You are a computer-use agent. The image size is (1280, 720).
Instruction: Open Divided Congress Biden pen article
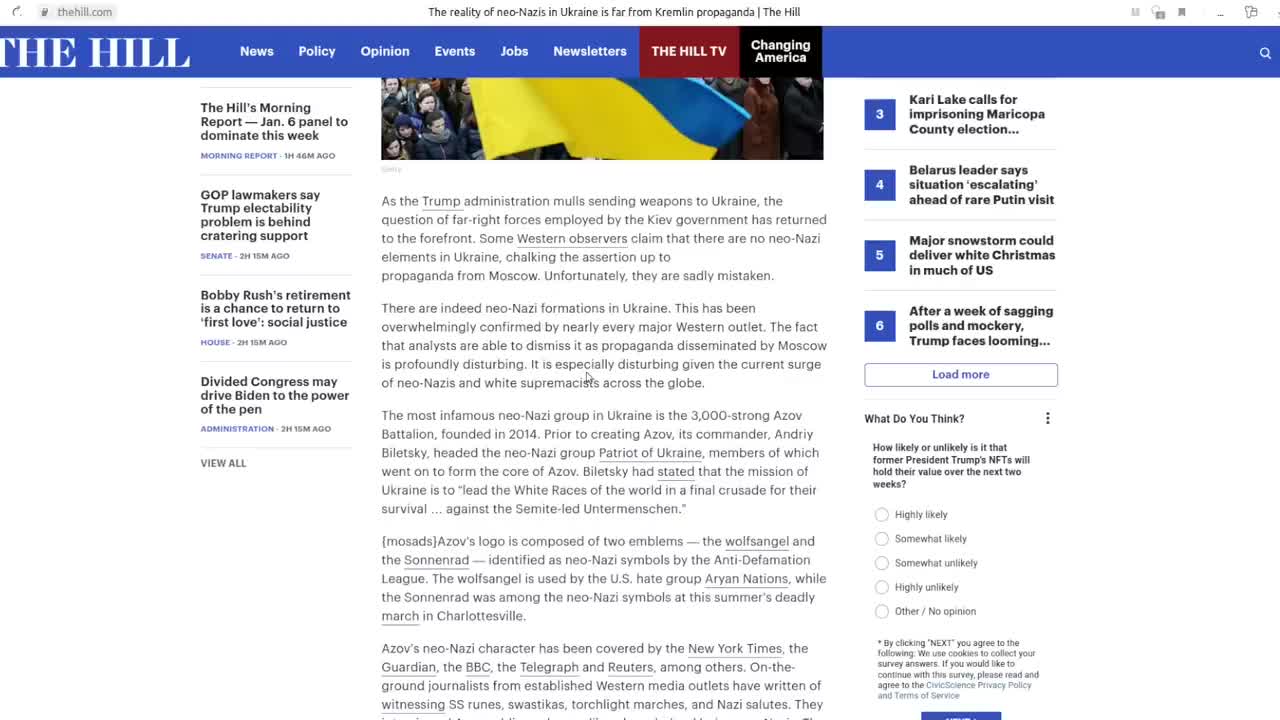pos(274,395)
